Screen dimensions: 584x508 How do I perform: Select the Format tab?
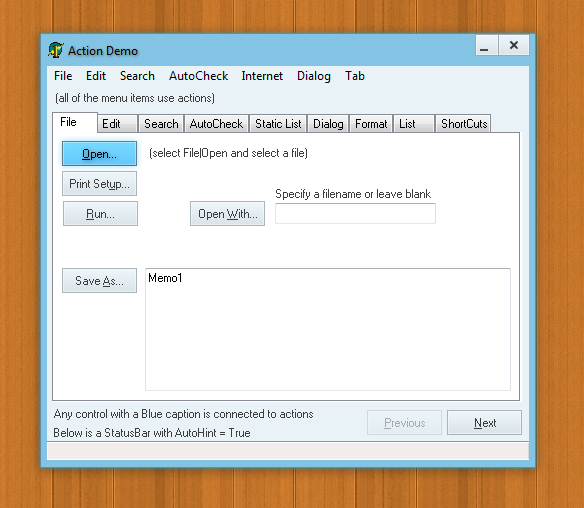click(371, 124)
